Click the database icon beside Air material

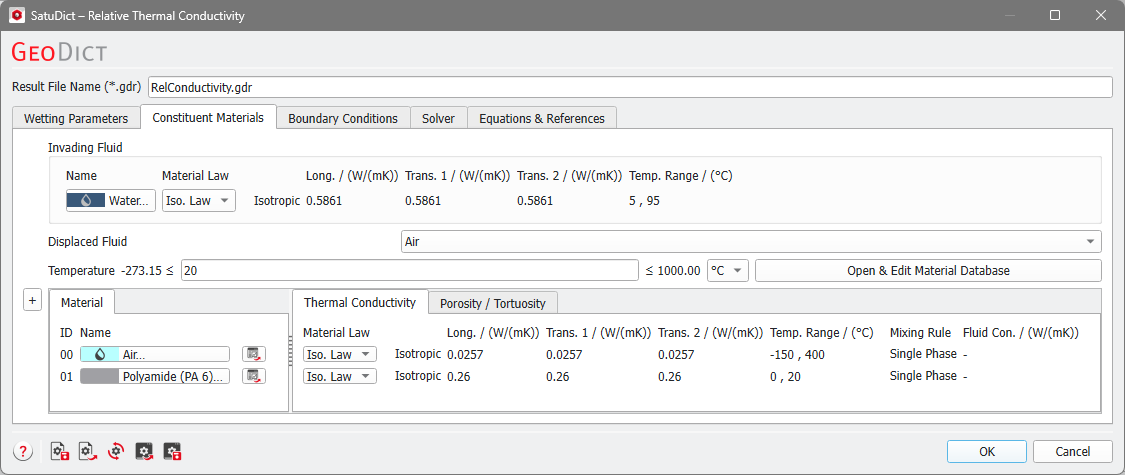pyautogui.click(x=254, y=354)
